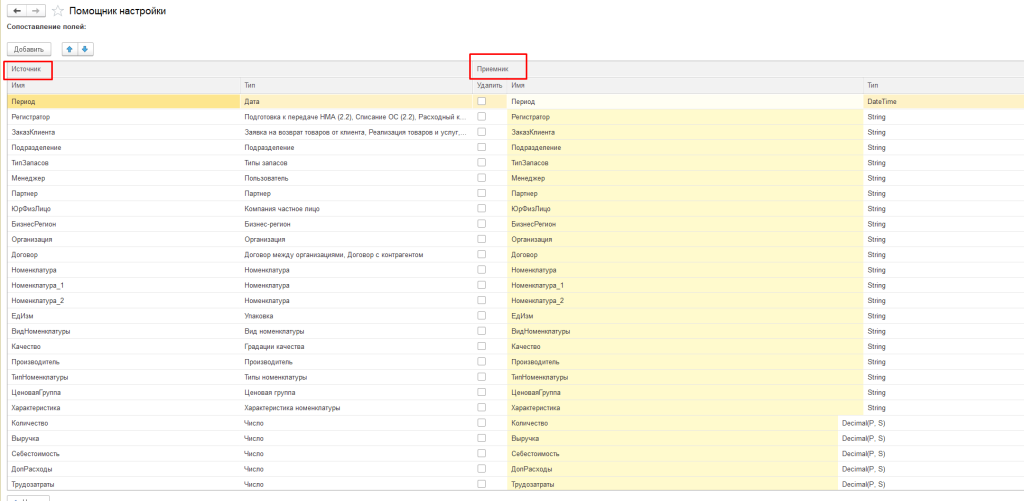Click the forward navigation arrow
Image resolution: width=1024 pixels, height=501 pixels.
click(x=37, y=10)
